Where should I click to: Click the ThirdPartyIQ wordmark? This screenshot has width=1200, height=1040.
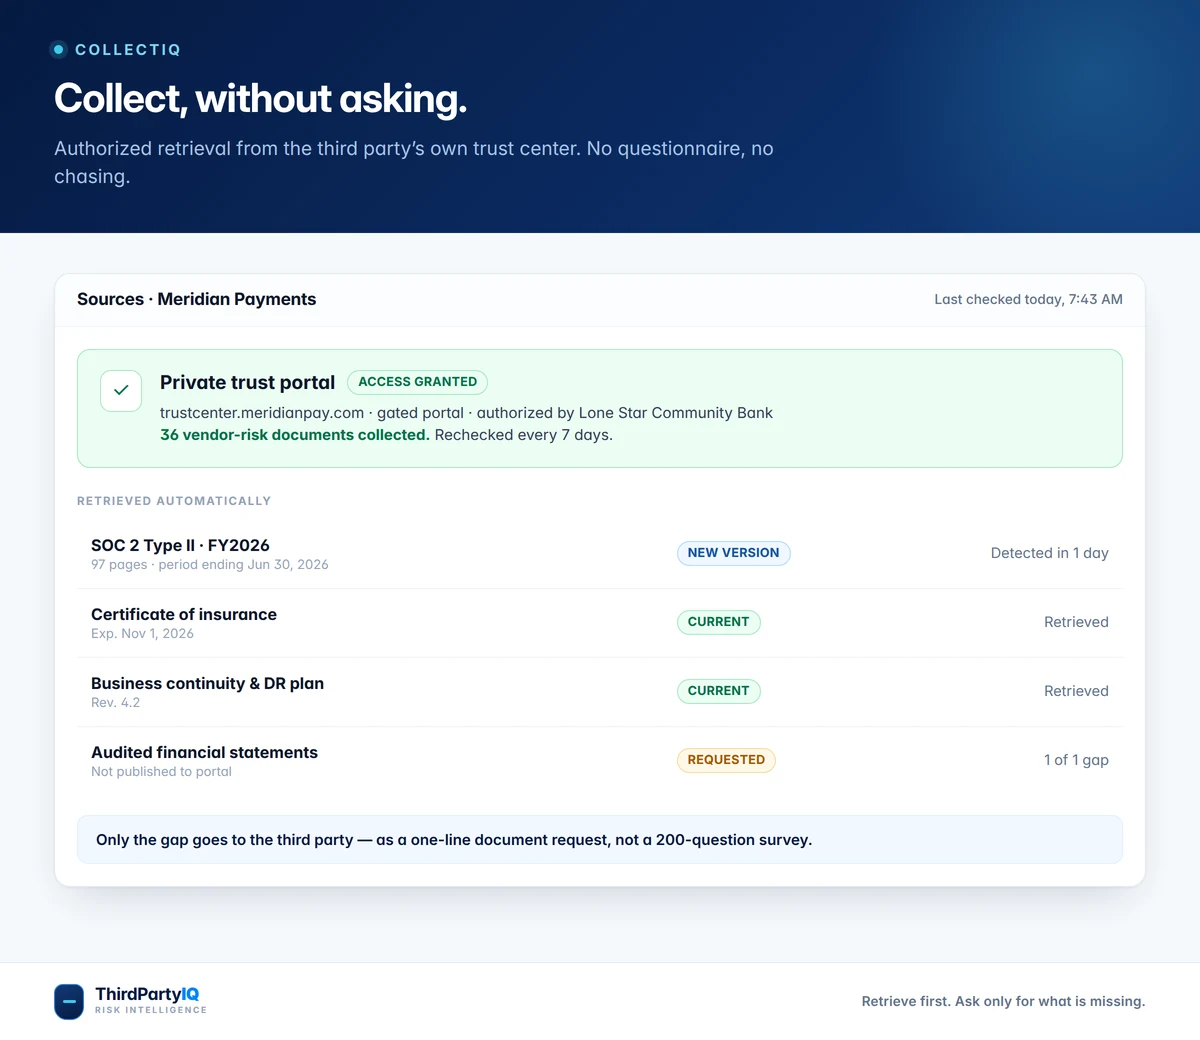[x=147, y=994]
